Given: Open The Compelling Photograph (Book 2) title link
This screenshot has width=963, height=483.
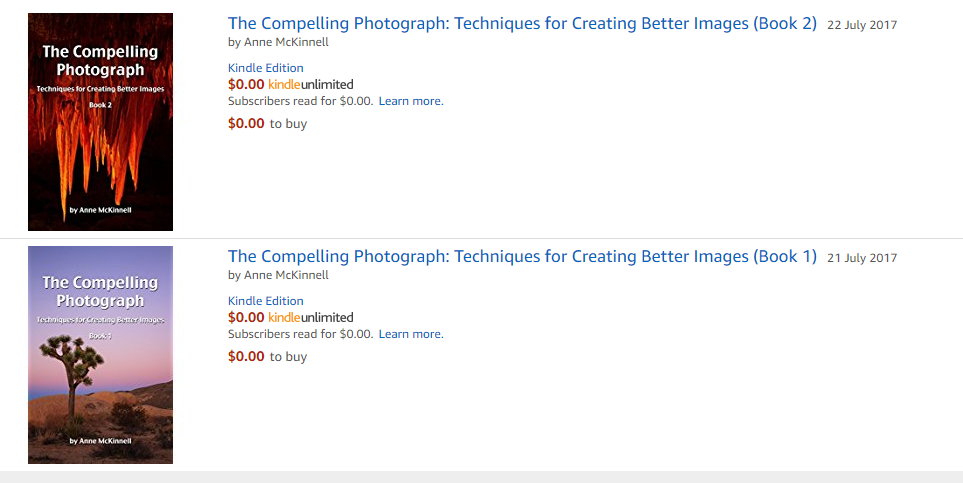Looking at the screenshot, I should click(522, 23).
